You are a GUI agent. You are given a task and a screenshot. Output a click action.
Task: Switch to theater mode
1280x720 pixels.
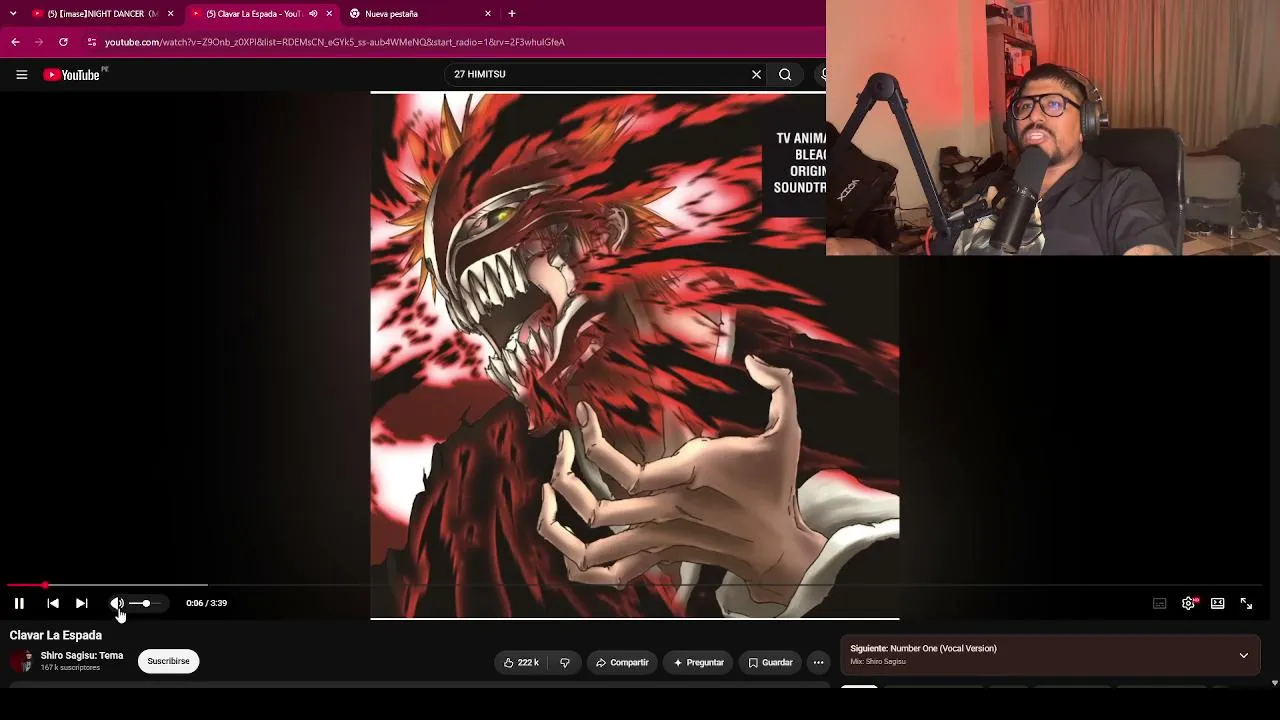coord(1218,603)
